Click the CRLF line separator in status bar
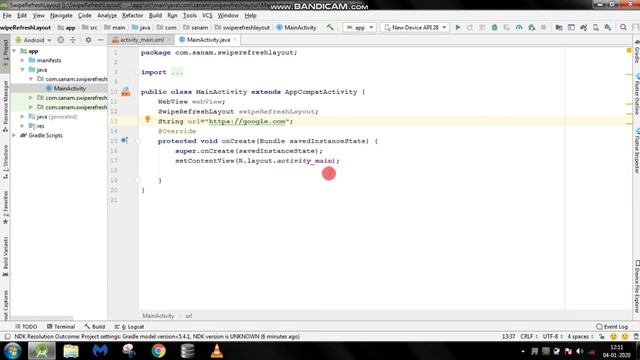640x360 pixels. (529, 336)
